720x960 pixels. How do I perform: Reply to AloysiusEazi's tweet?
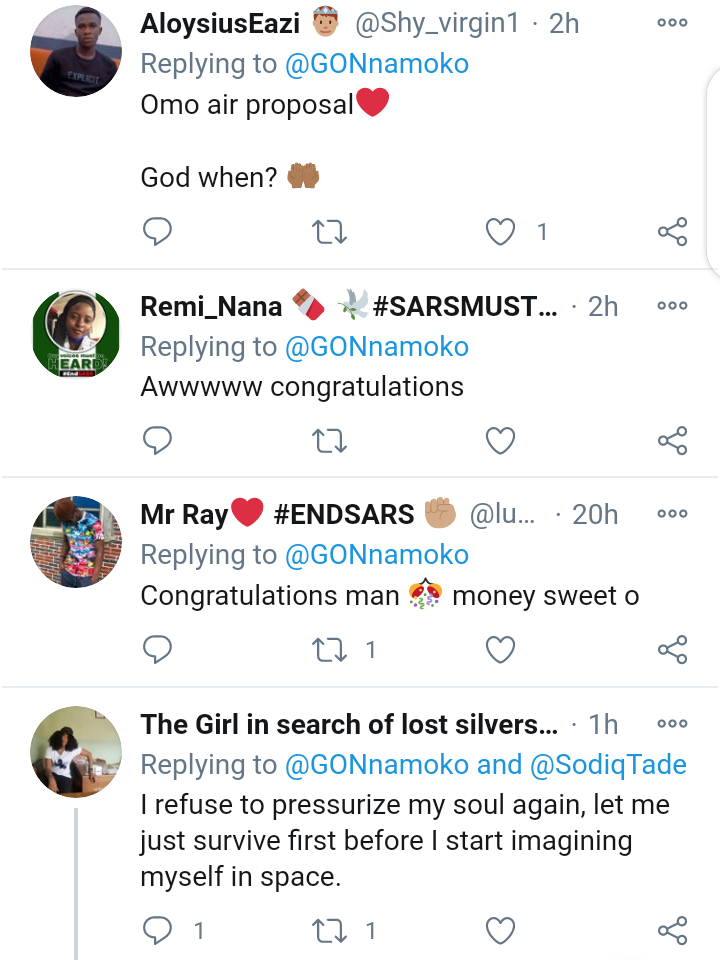click(157, 232)
